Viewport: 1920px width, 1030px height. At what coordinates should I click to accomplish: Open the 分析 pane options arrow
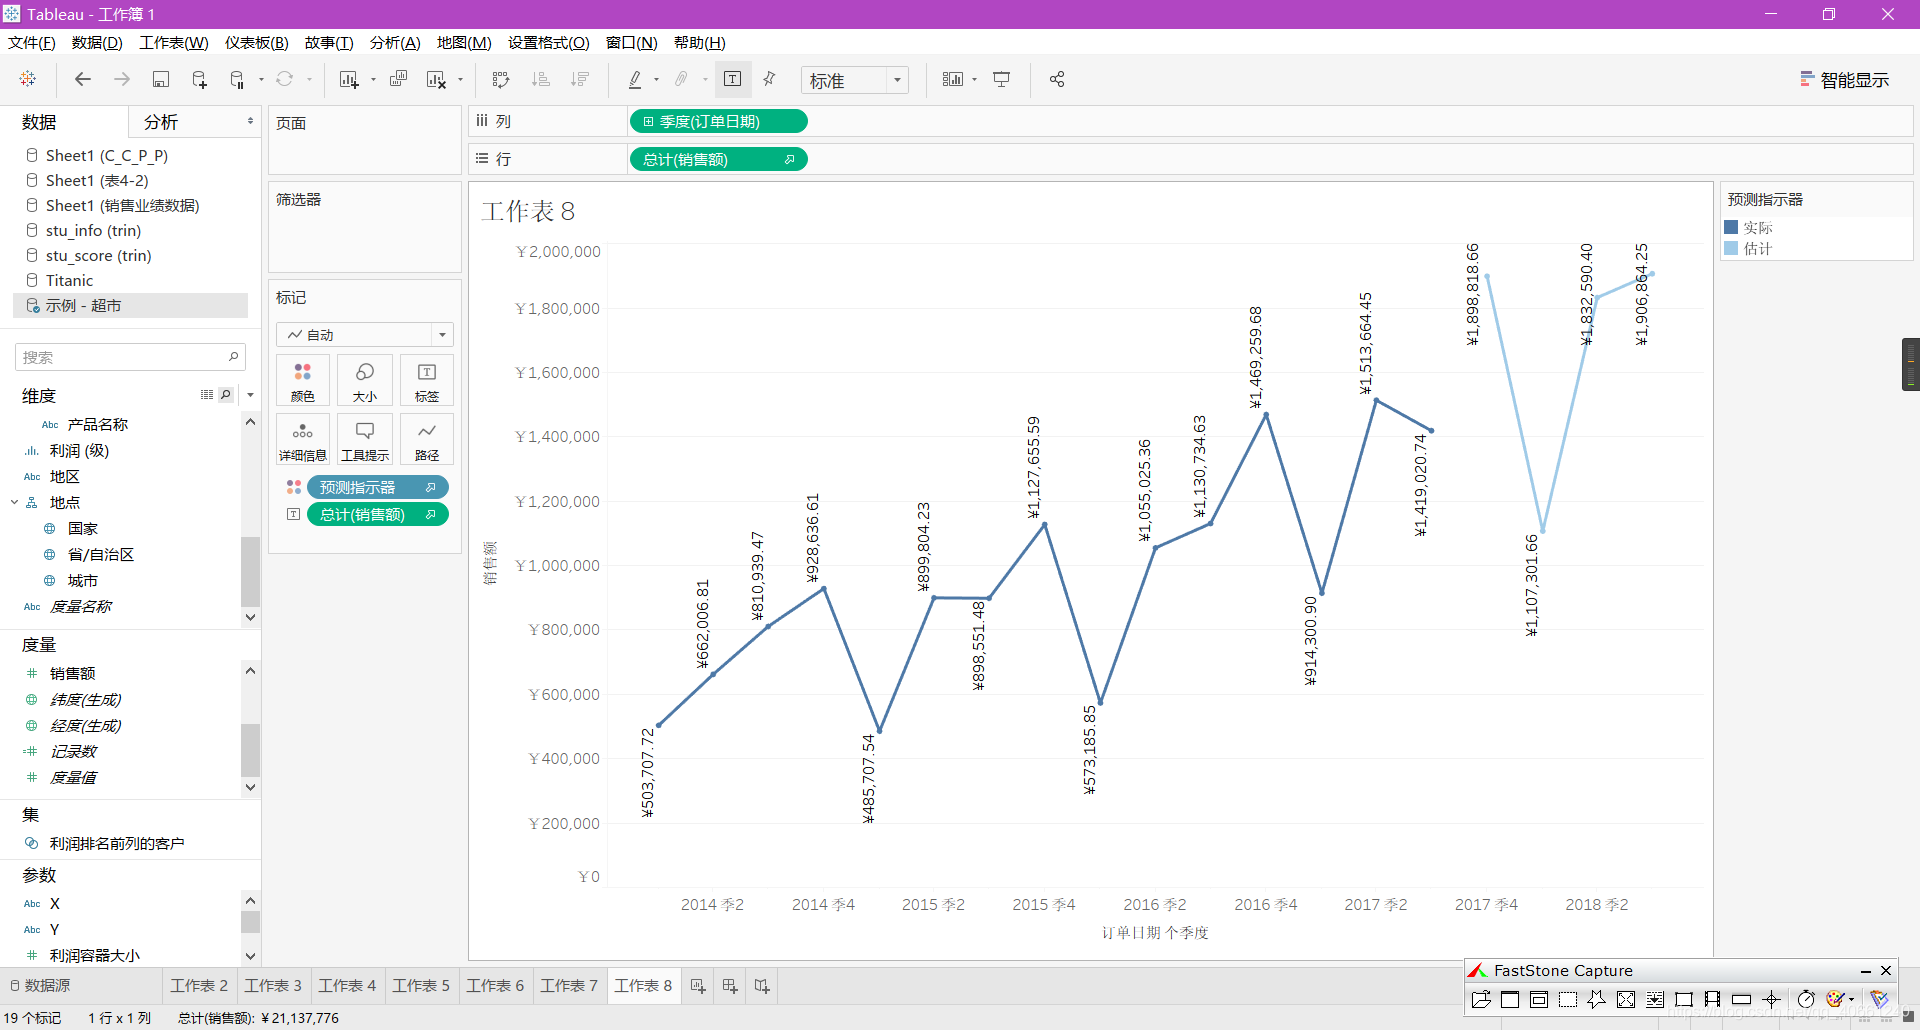tap(250, 121)
